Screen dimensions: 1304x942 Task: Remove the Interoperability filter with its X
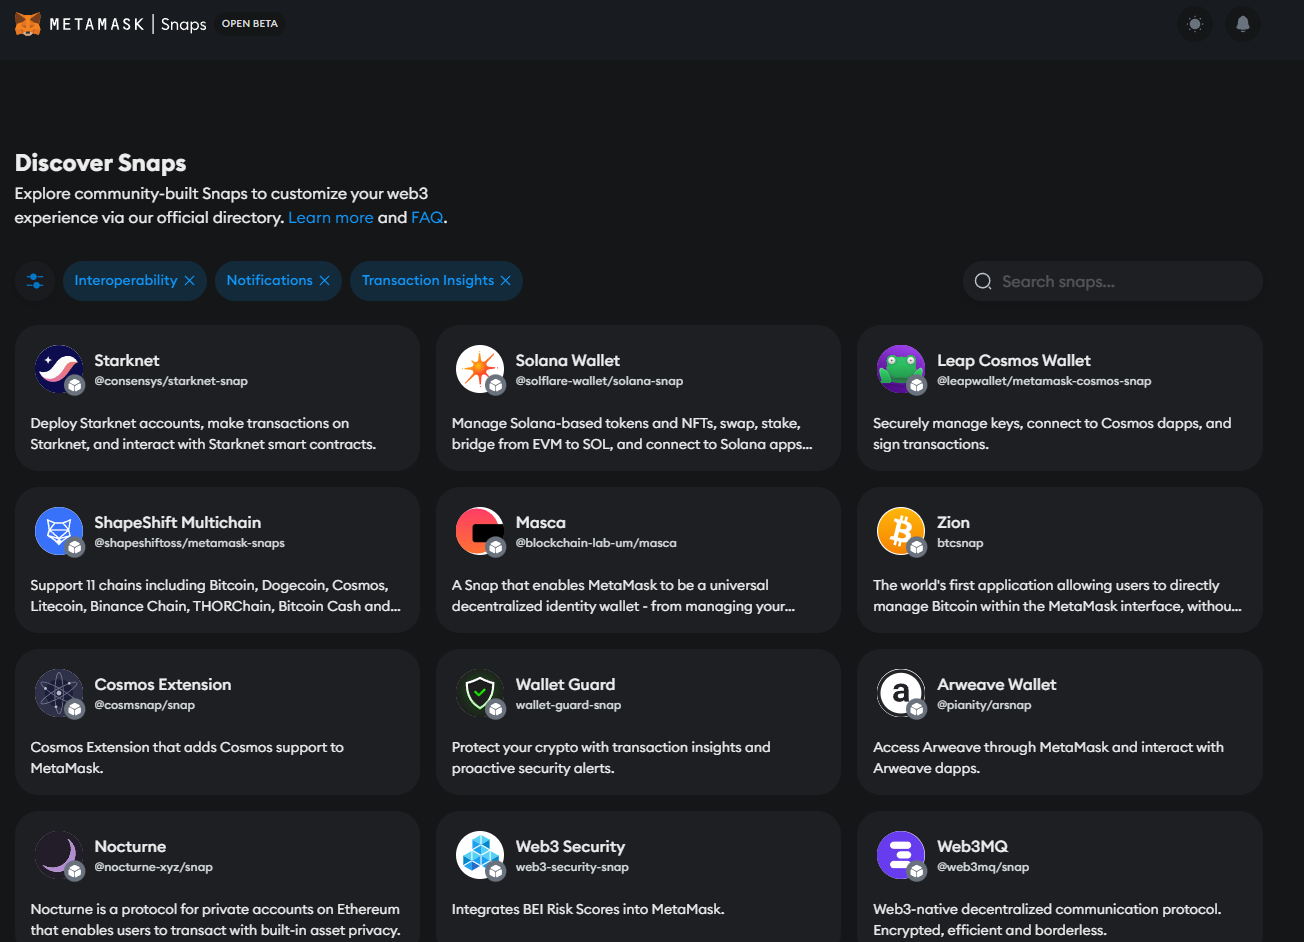(189, 281)
